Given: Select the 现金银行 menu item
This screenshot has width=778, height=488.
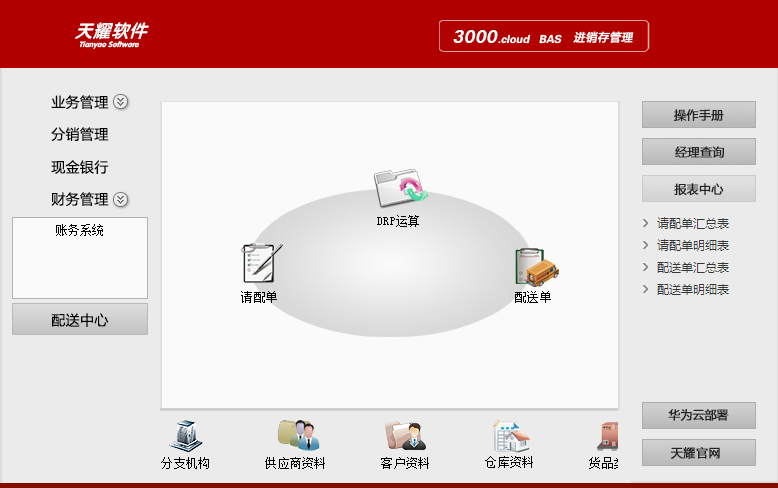Looking at the screenshot, I should (x=79, y=167).
